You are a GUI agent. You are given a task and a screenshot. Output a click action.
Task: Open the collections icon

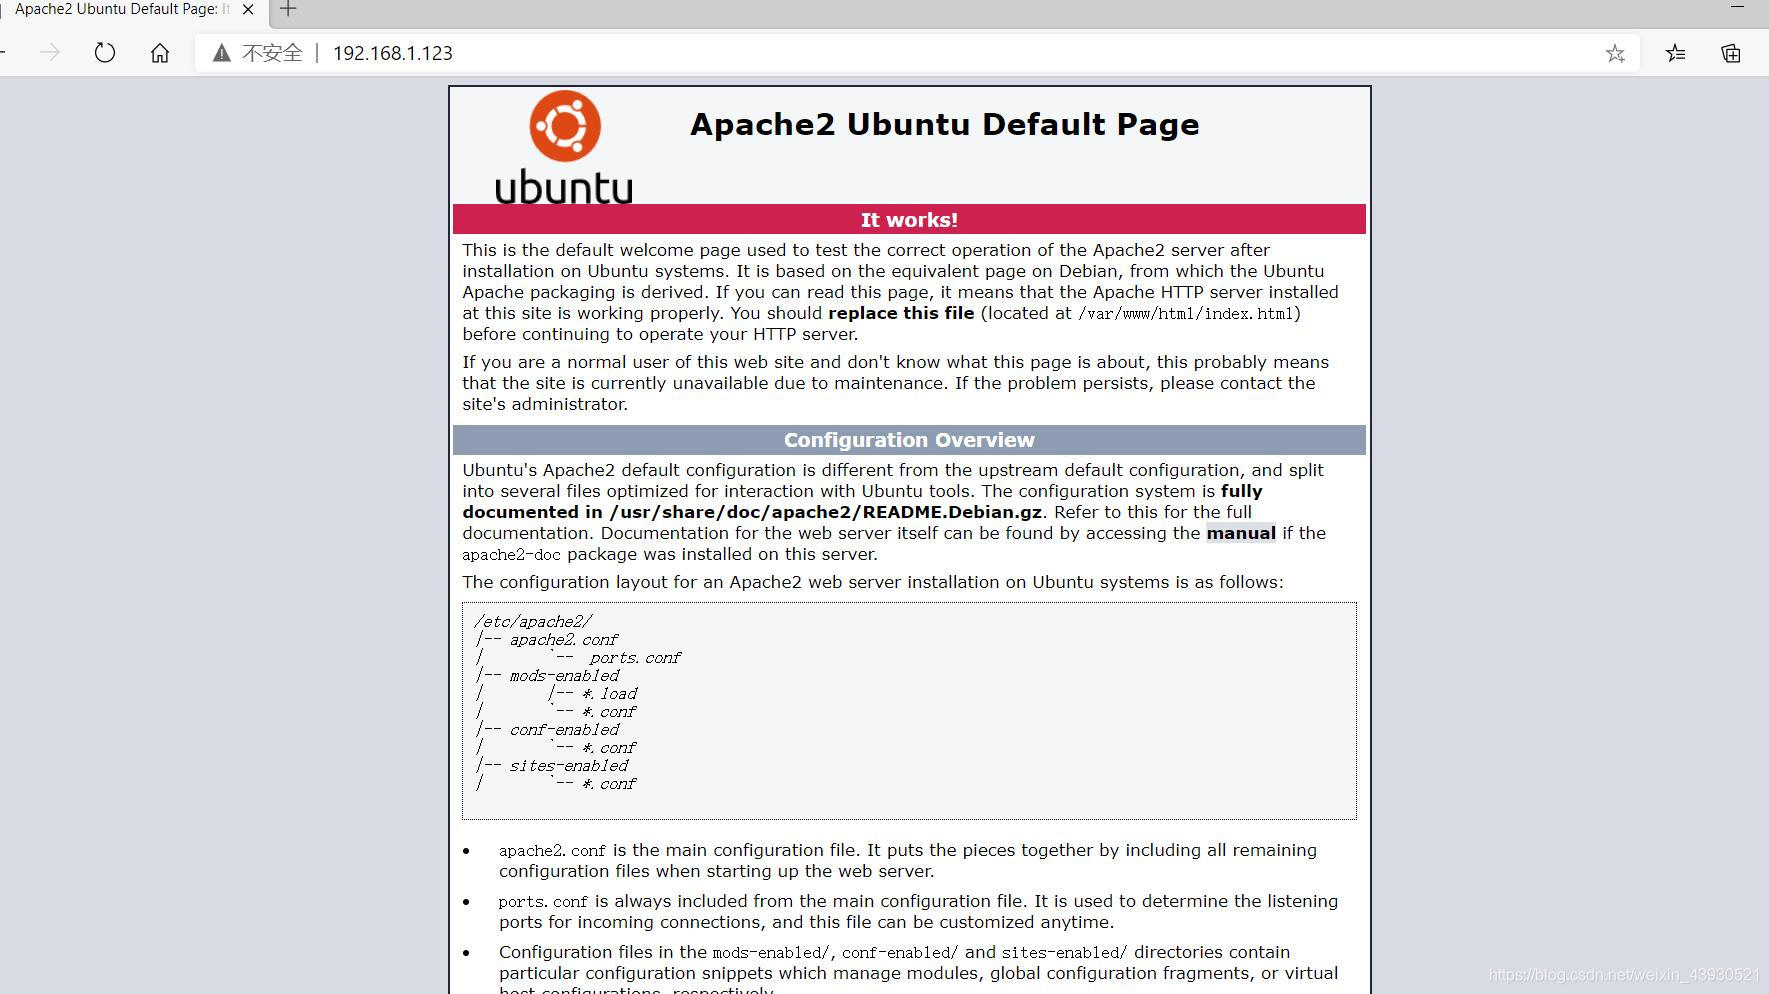1731,53
